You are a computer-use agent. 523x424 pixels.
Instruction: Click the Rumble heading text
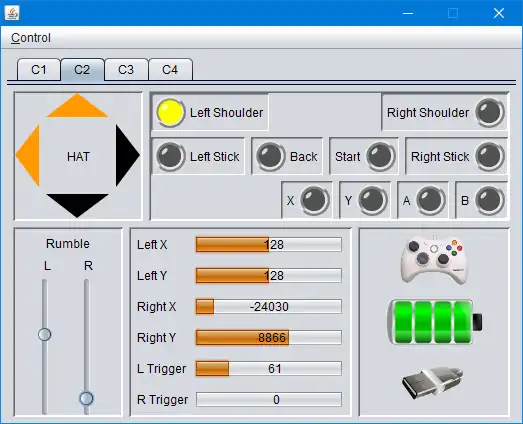[x=68, y=244]
